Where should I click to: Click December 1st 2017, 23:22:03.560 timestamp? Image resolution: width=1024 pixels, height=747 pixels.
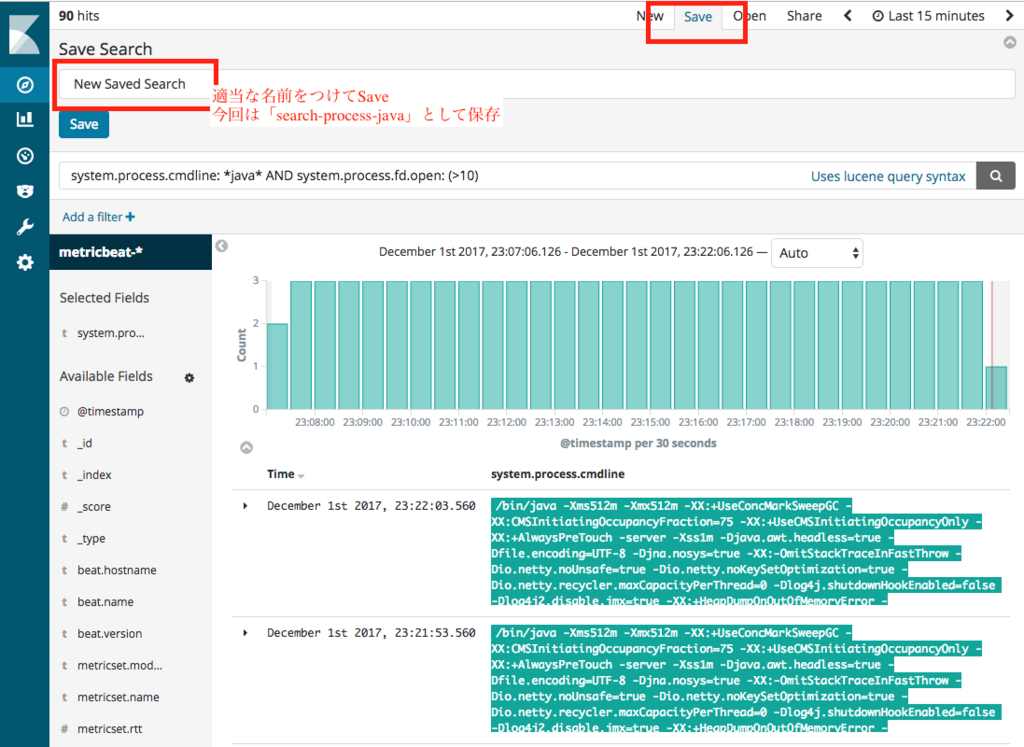pyautogui.click(x=371, y=506)
